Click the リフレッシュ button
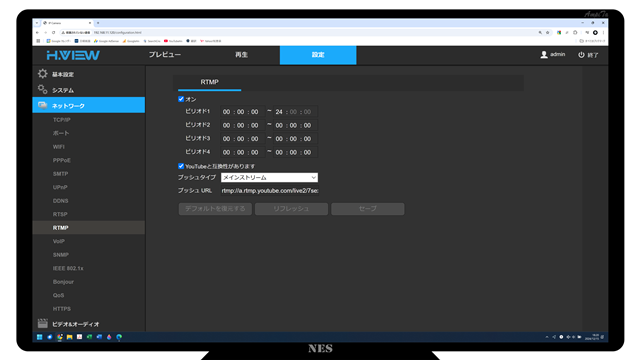 pyautogui.click(x=291, y=209)
